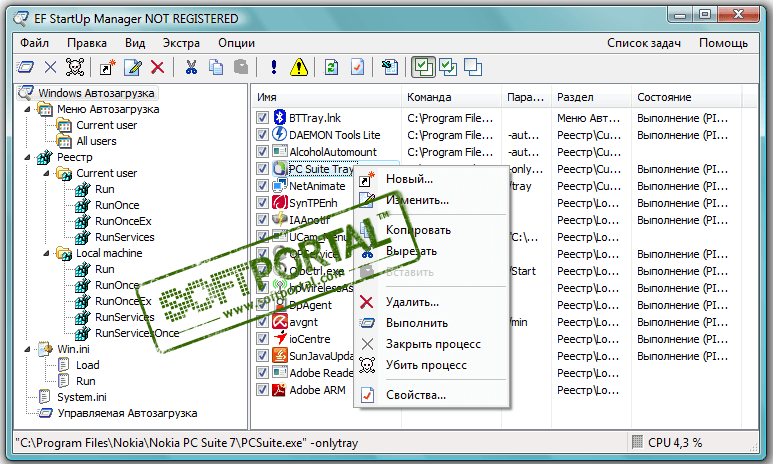Screen dimensions: 773x464
Task: Sort by the Имя column header
Action: [327, 97]
